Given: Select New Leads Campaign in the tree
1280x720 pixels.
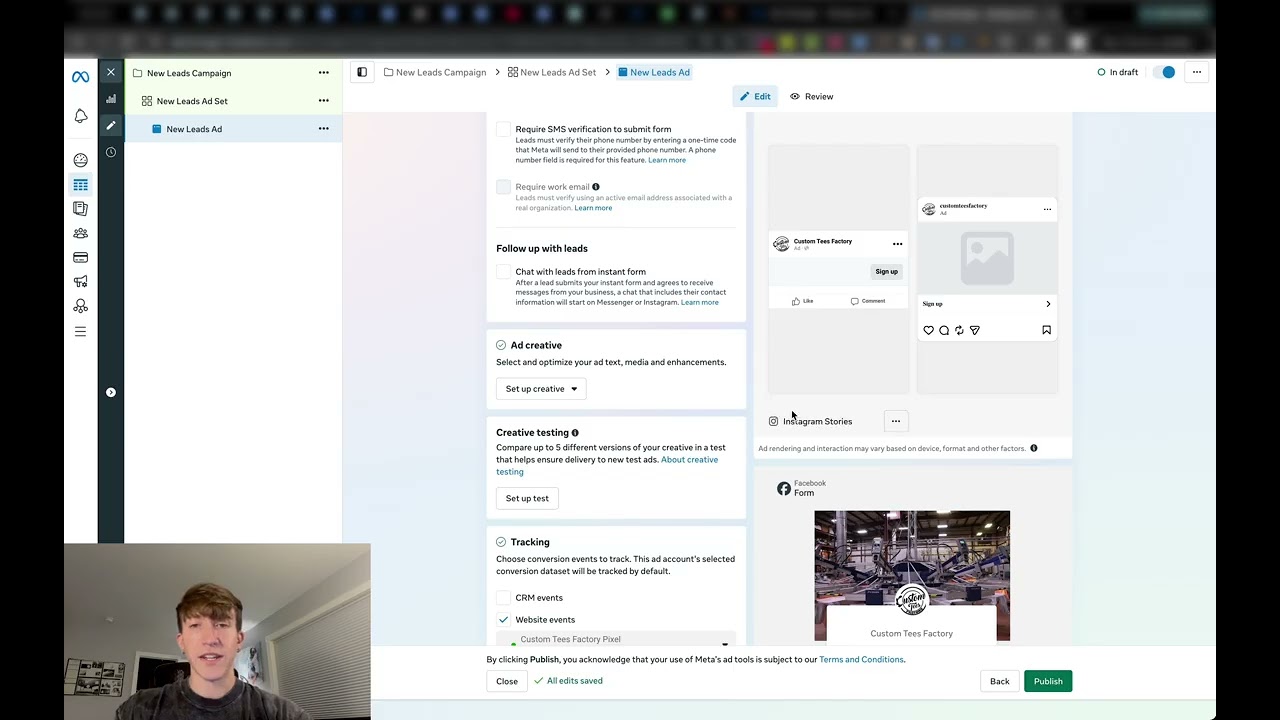Looking at the screenshot, I should [x=189, y=73].
